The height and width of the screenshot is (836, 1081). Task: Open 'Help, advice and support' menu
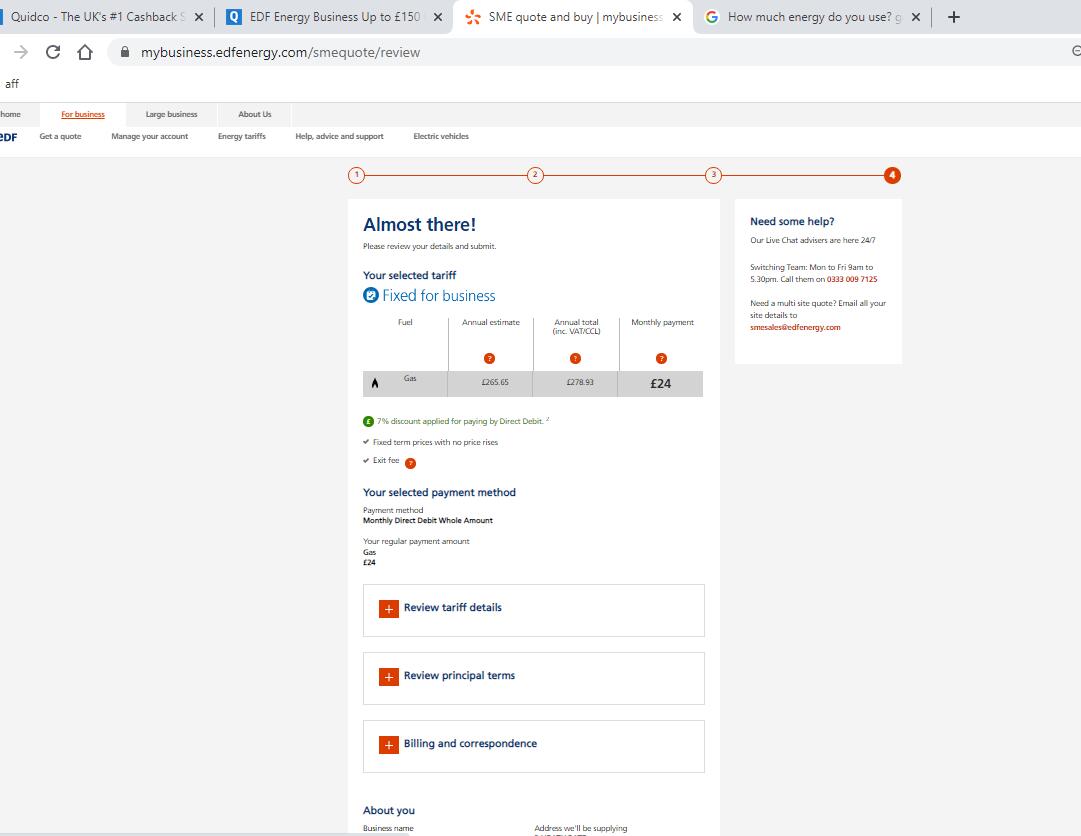pos(339,136)
